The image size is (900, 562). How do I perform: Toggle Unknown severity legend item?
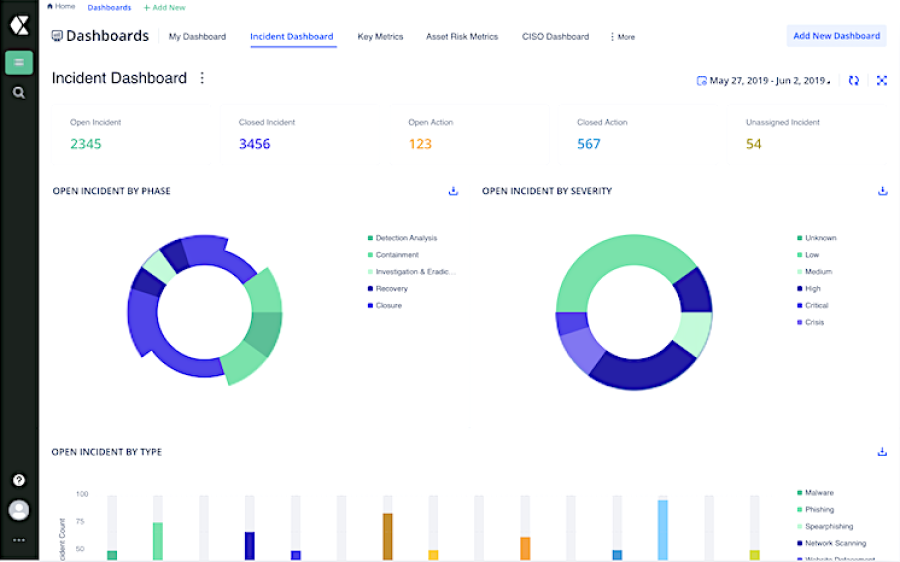(817, 238)
